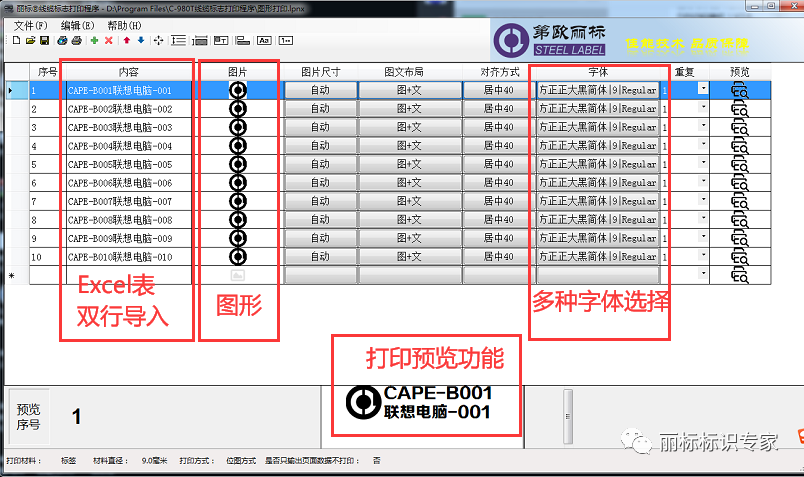Delete row with the red X icon
Screen dimensions: 804x477
[109, 41]
